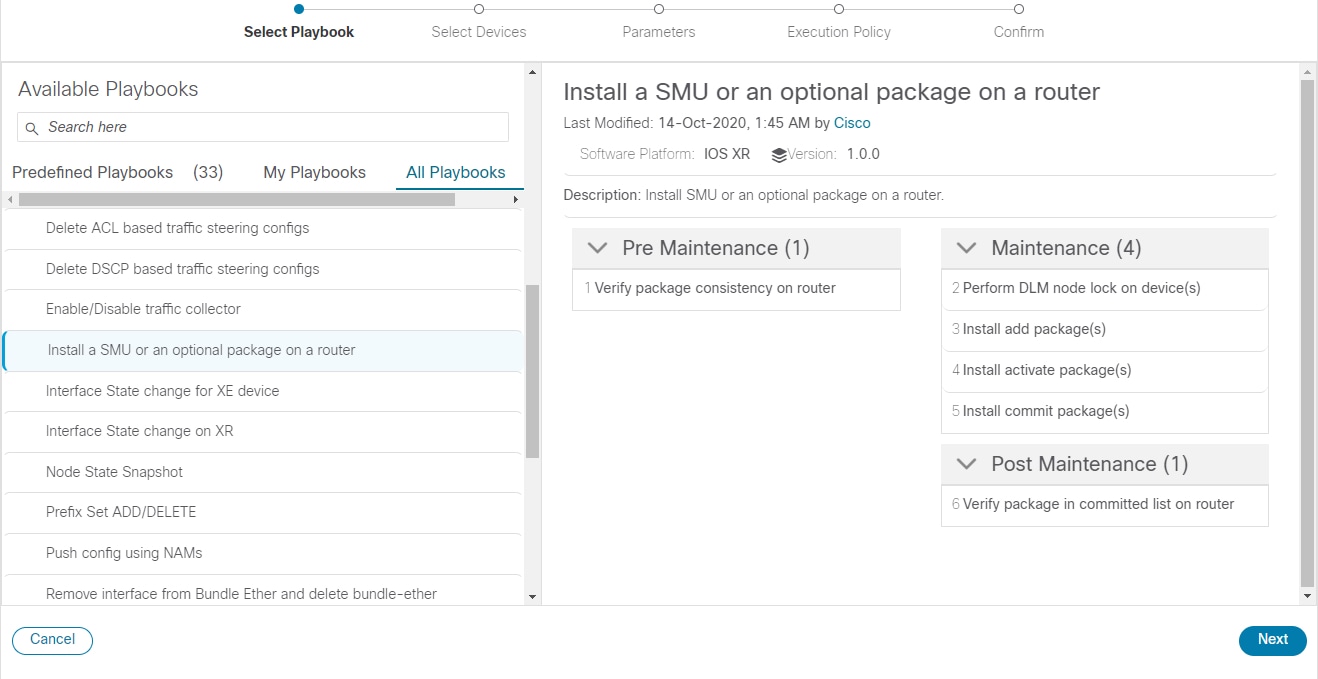Click the Parameters step circle
The height and width of the screenshot is (679, 1318).
[658, 8]
